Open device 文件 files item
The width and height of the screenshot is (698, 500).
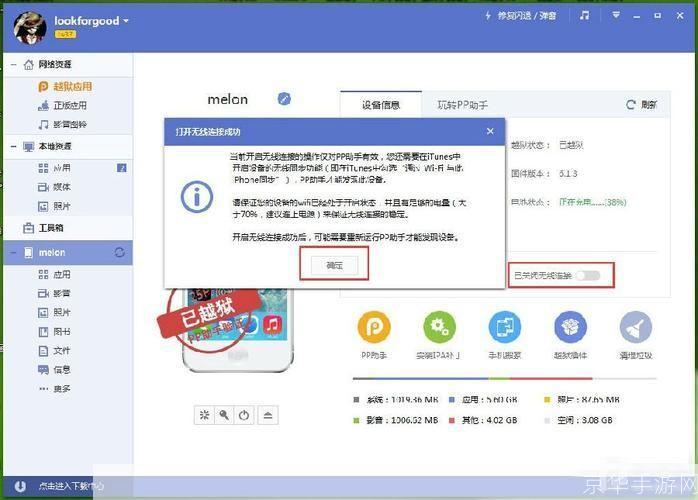55,350
